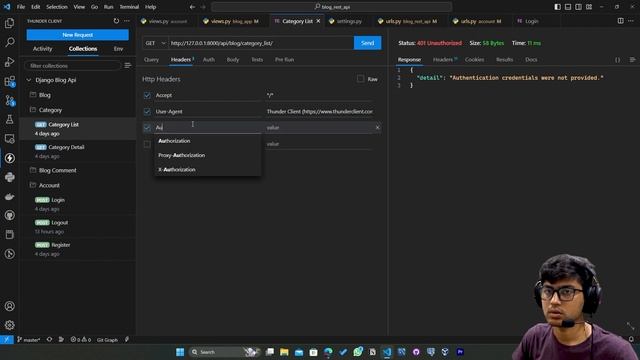Image resolution: width=640 pixels, height=360 pixels.
Task: Open the Manage gear settings
Action: pyautogui.click(x=9, y=325)
